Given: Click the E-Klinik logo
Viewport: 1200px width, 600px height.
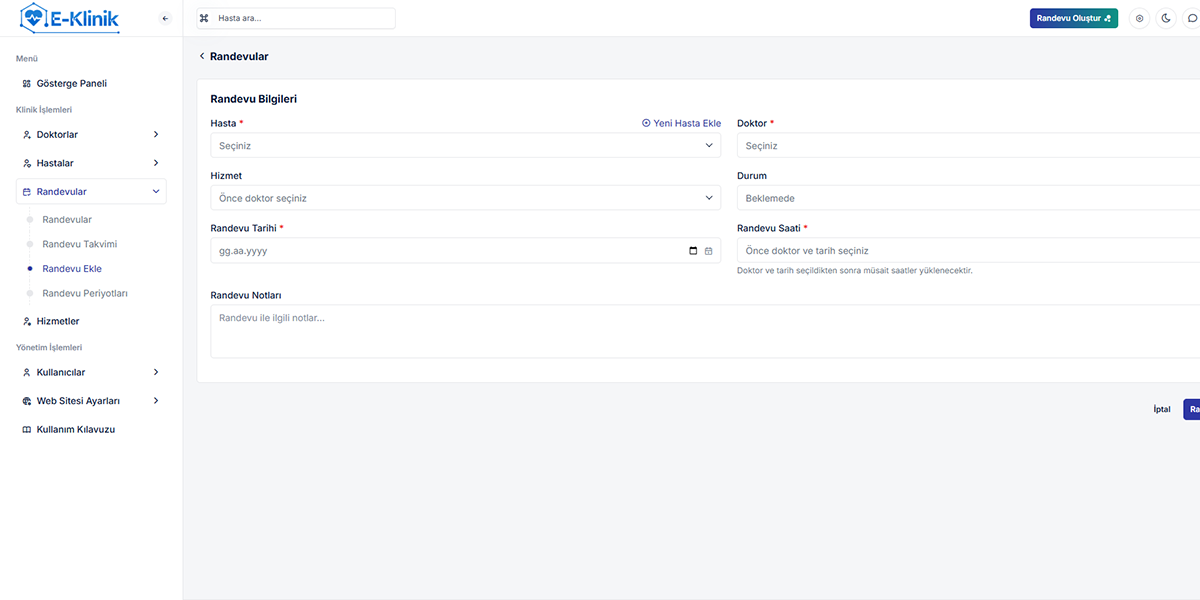Looking at the screenshot, I should coord(69,18).
